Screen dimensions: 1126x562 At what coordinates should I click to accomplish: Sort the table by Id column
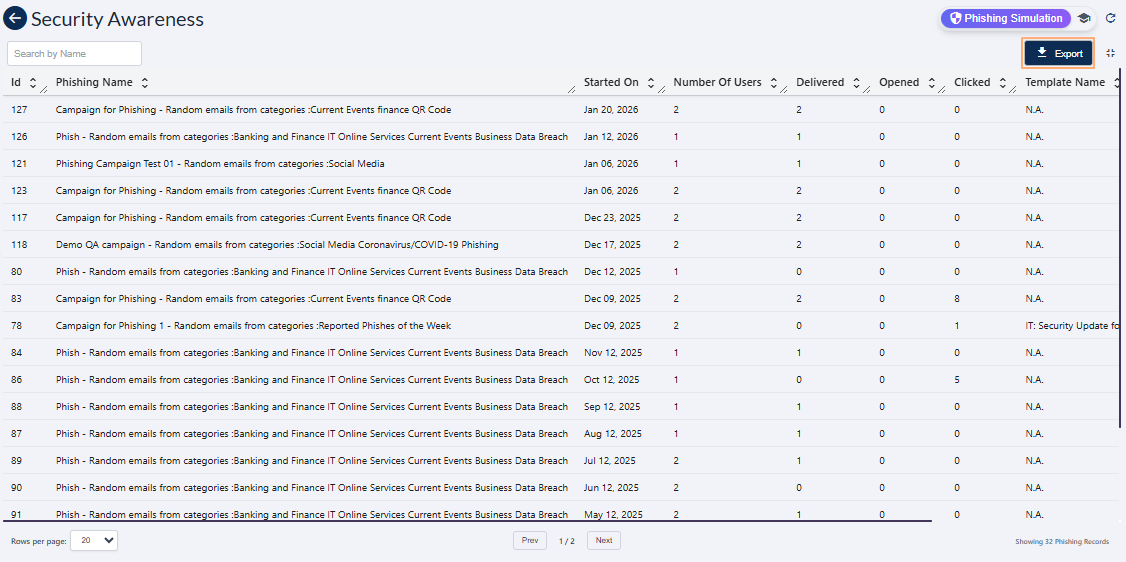pos(32,83)
